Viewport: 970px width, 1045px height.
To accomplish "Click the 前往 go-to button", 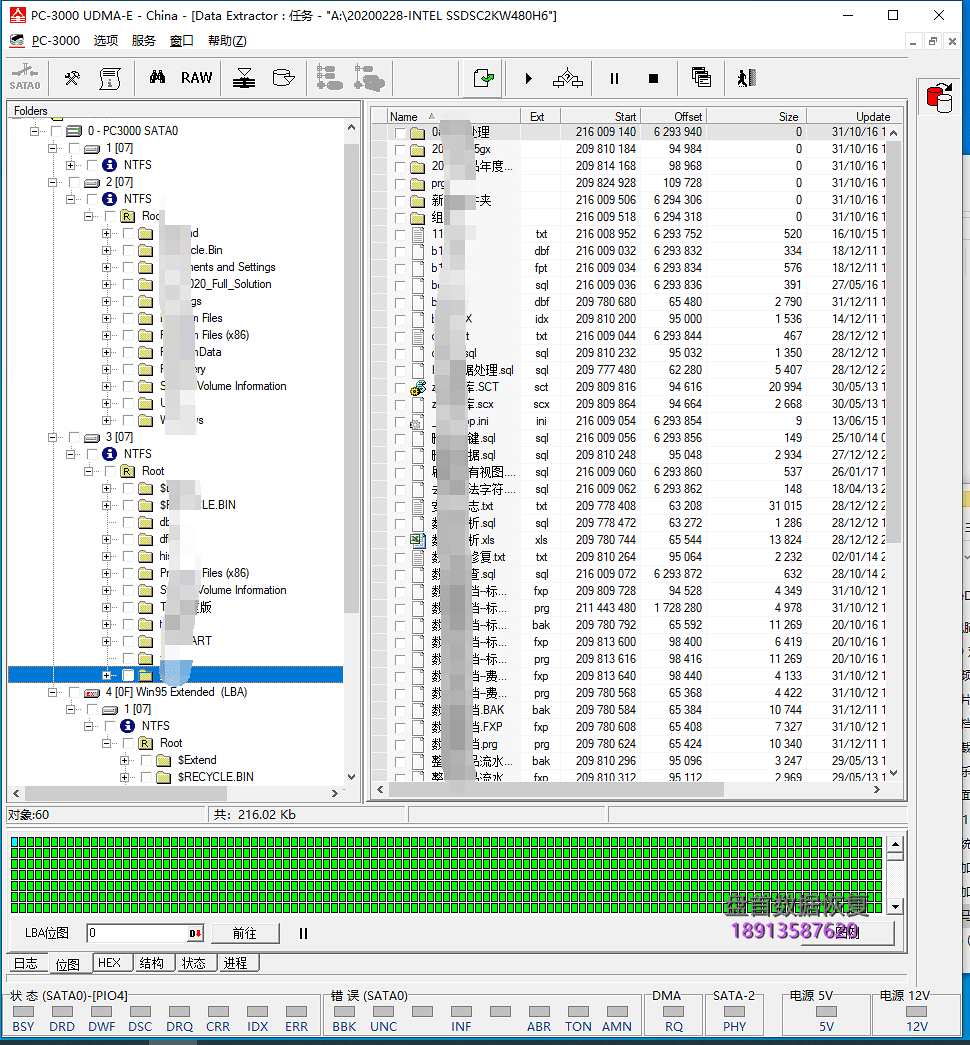I will click(x=245, y=934).
